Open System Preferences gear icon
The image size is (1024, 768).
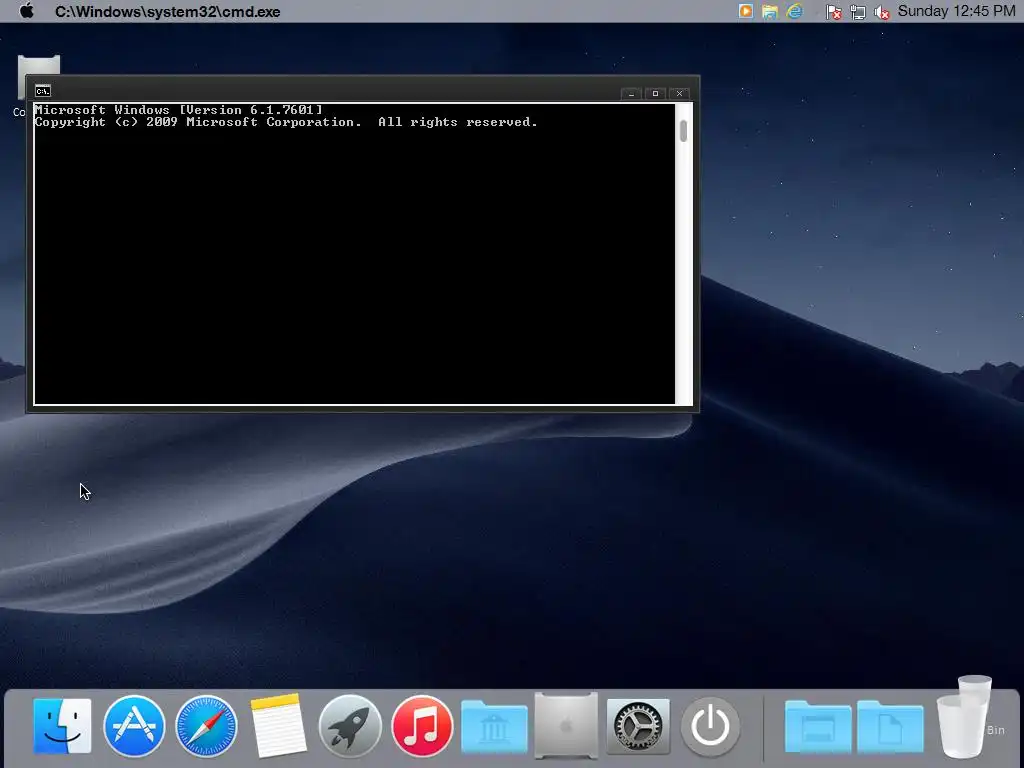tap(638, 726)
